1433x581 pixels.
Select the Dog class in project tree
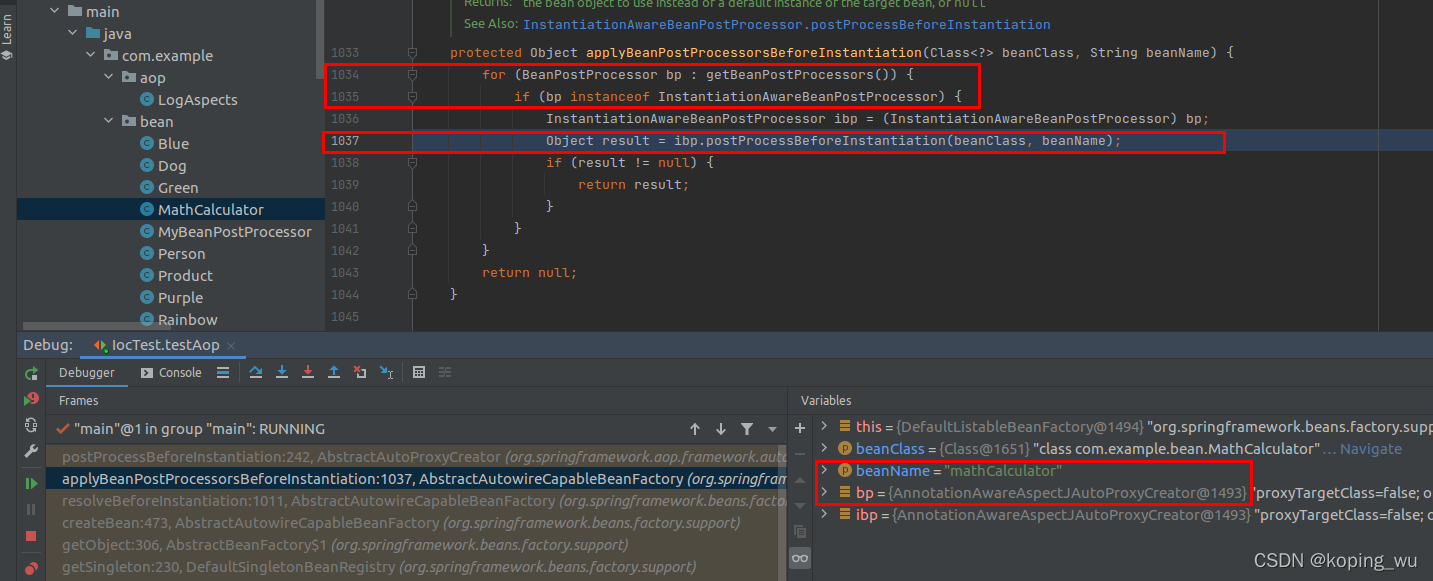(172, 166)
